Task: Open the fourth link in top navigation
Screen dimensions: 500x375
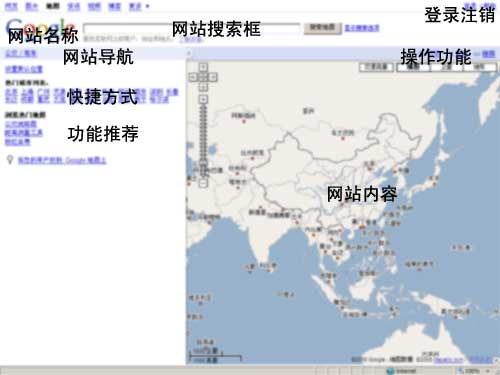Action: pos(74,6)
